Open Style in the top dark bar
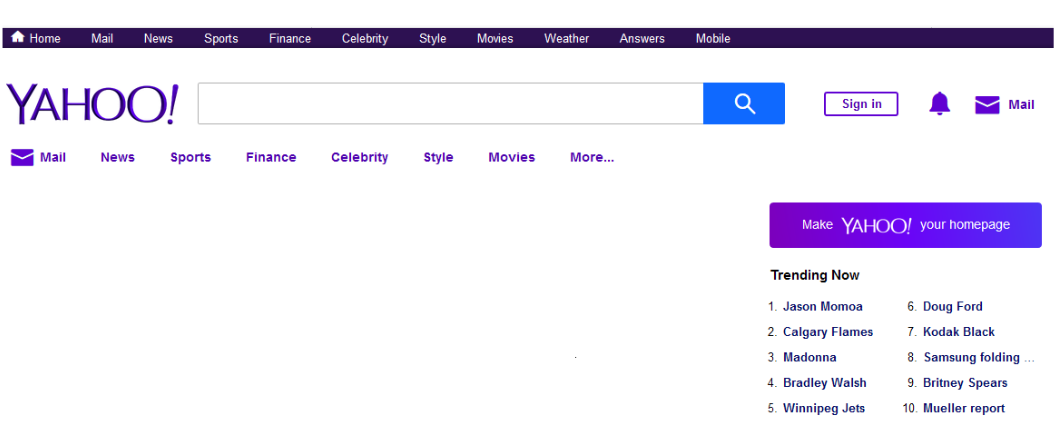The image size is (1058, 424). click(433, 38)
